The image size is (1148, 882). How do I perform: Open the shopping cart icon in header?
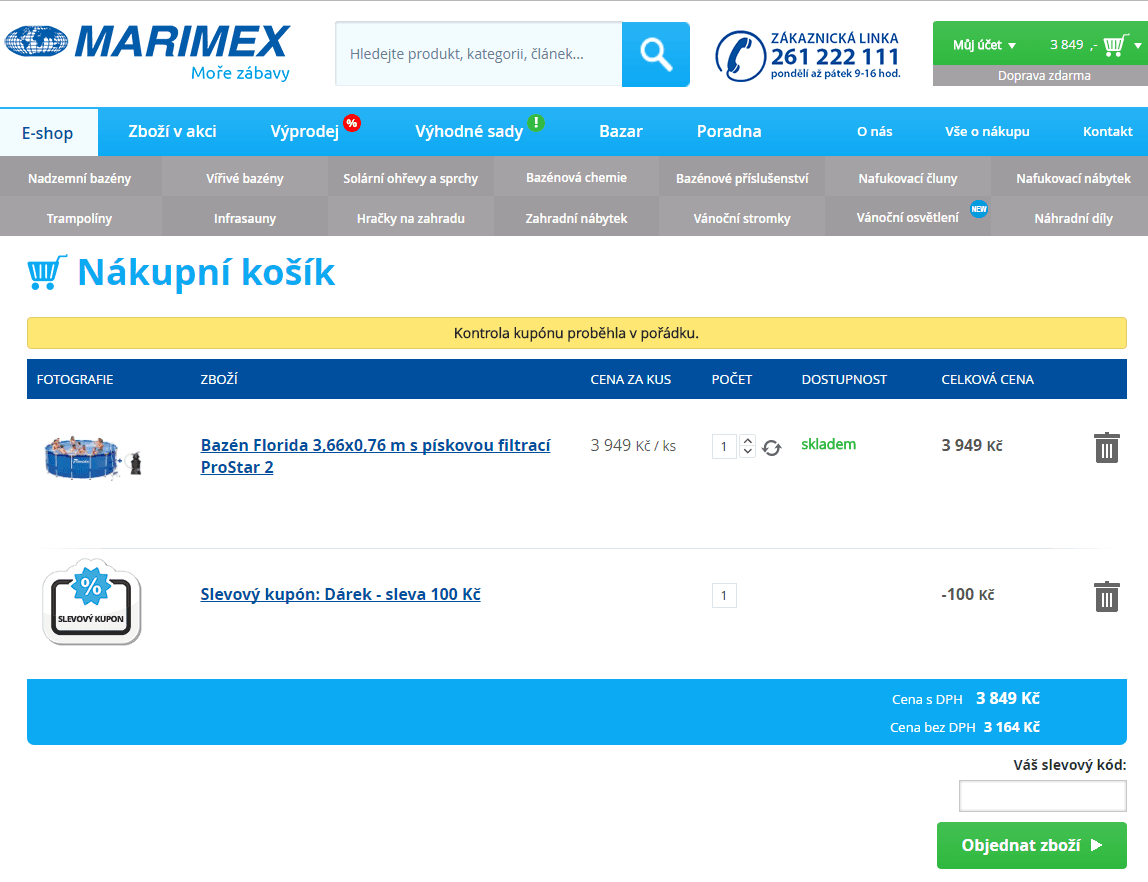coord(1115,45)
